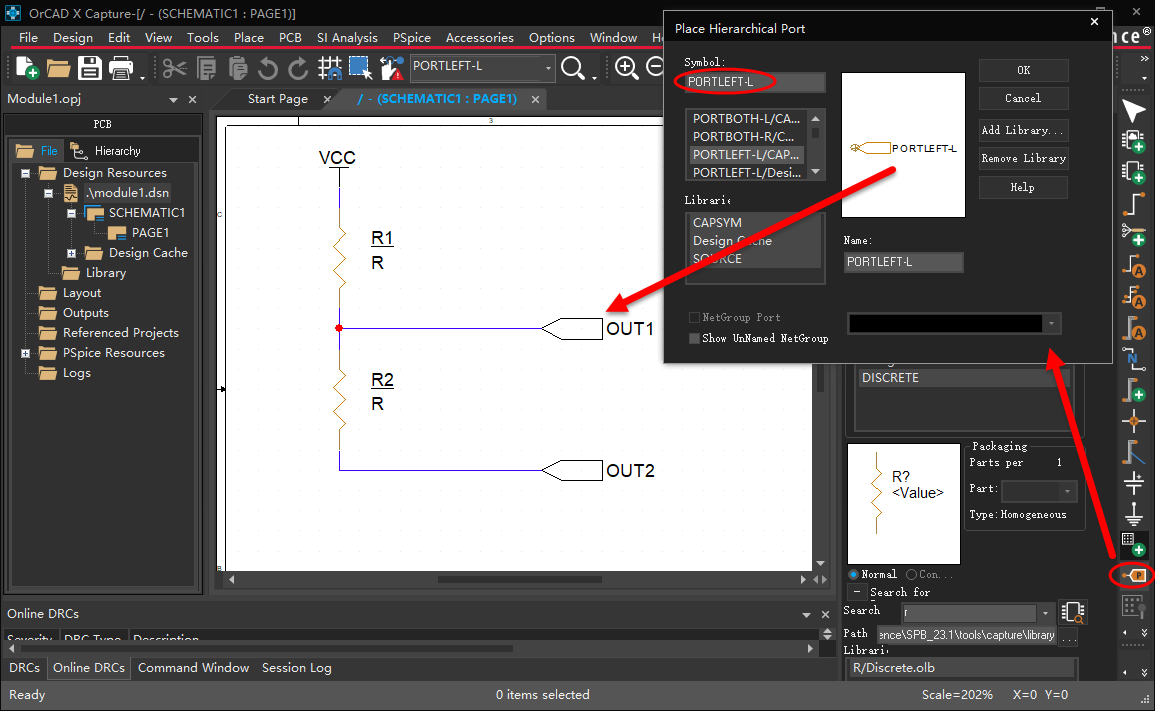Viewport: 1155px width, 711px height.
Task: Expand the Design Cache tree node
Action: [71, 253]
